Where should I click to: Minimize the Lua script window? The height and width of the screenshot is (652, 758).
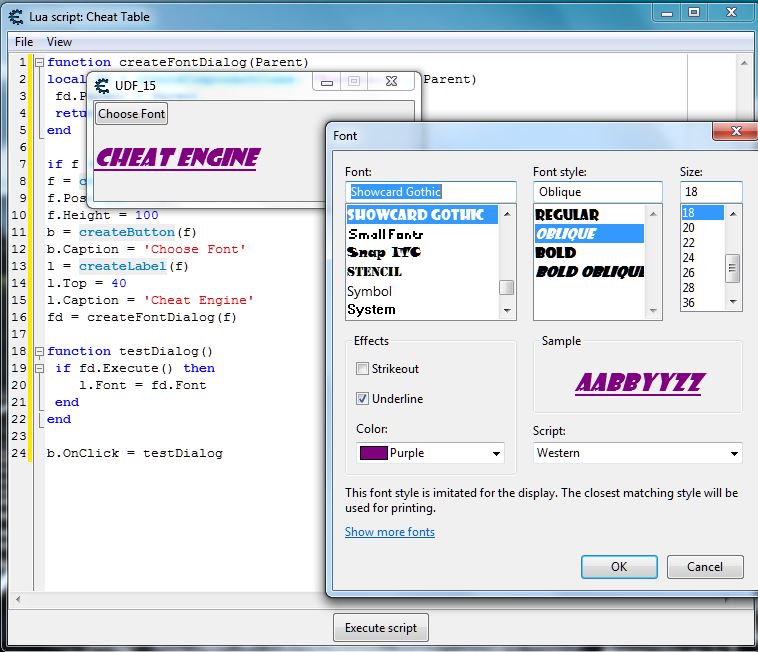click(x=667, y=13)
